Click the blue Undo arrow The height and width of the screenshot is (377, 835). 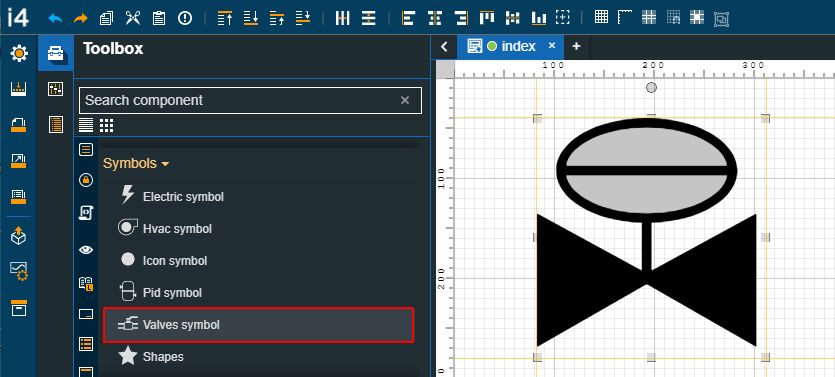[x=55, y=18]
